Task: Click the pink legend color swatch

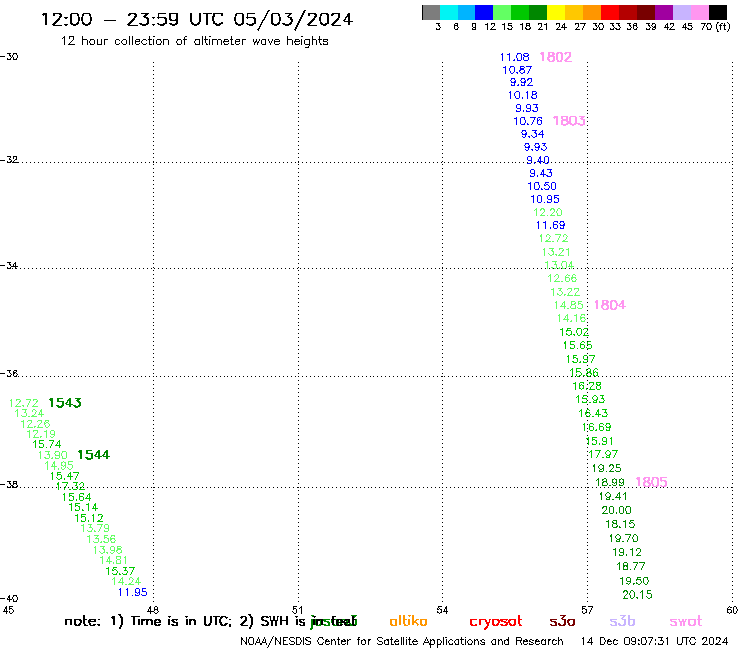Action: tap(700, 12)
